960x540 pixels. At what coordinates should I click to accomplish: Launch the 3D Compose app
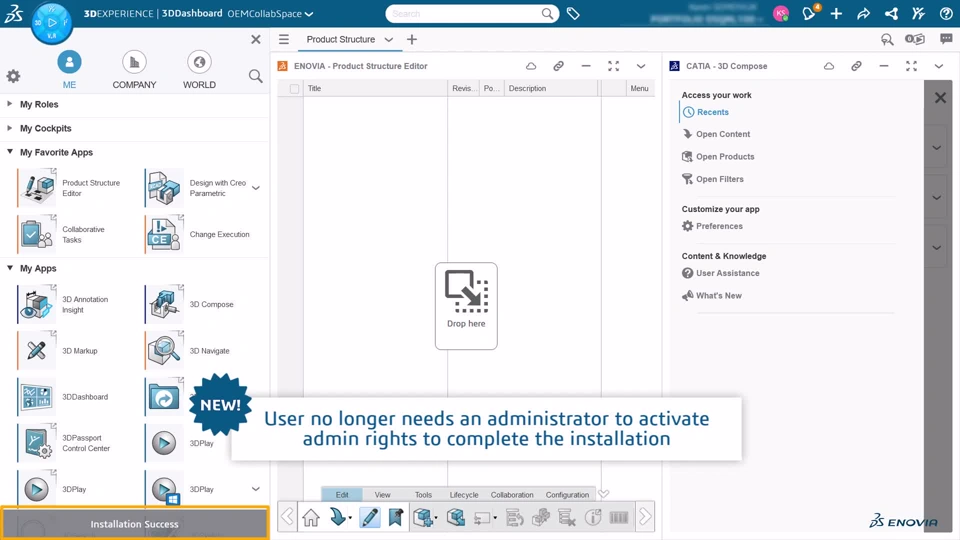coord(165,304)
